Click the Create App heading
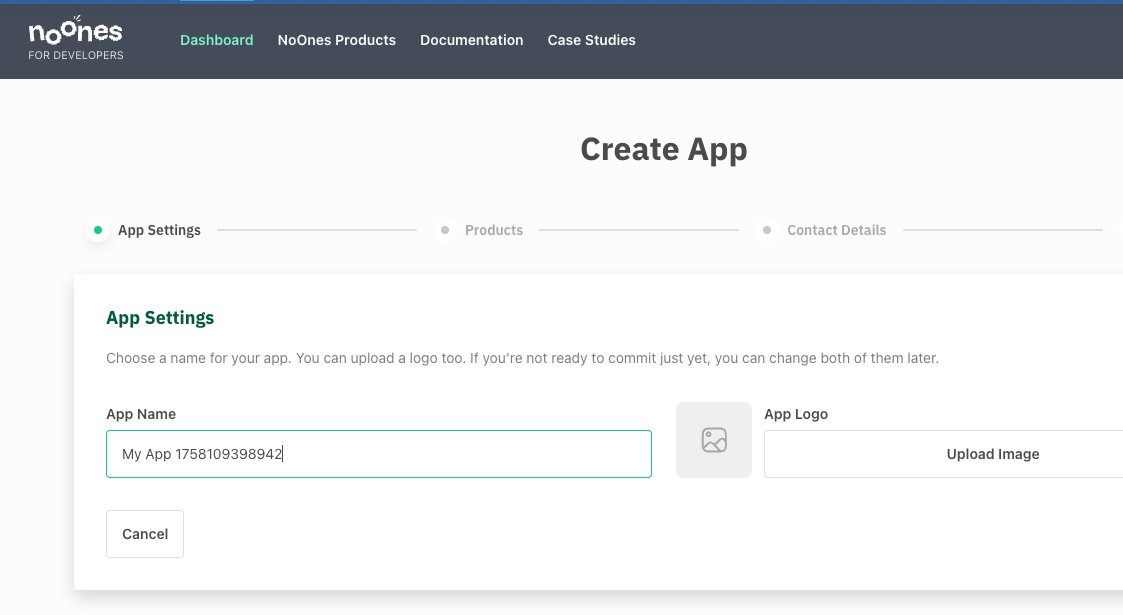This screenshot has height=615, width=1123. pos(664,150)
